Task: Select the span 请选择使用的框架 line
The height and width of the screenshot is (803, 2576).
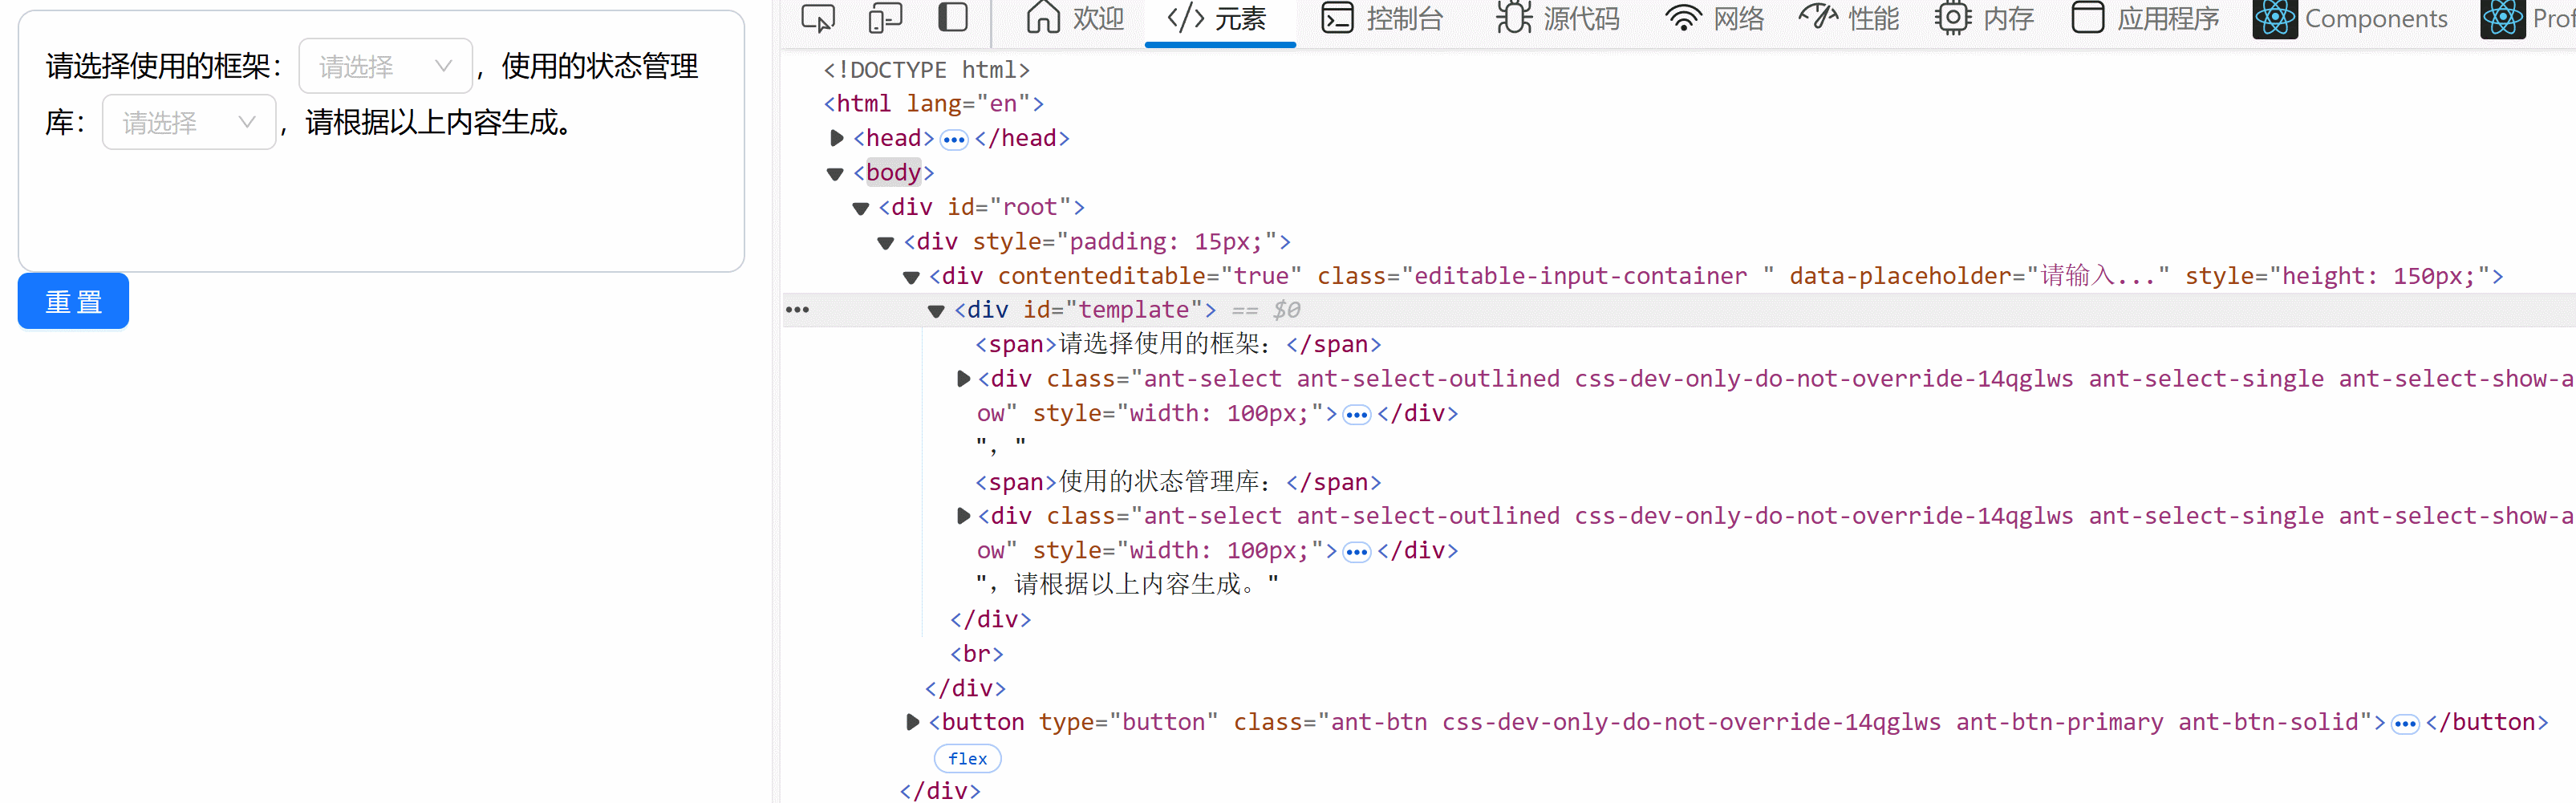Action: (1178, 345)
